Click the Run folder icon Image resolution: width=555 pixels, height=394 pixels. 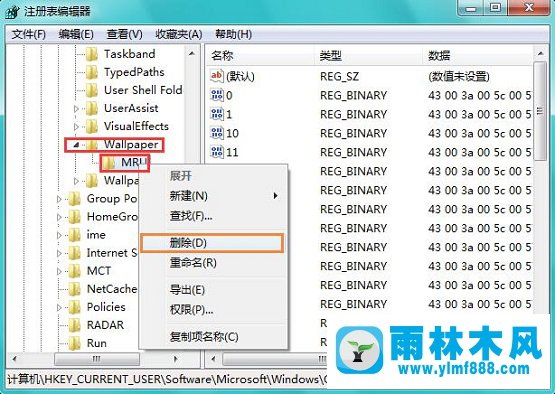tap(74, 343)
